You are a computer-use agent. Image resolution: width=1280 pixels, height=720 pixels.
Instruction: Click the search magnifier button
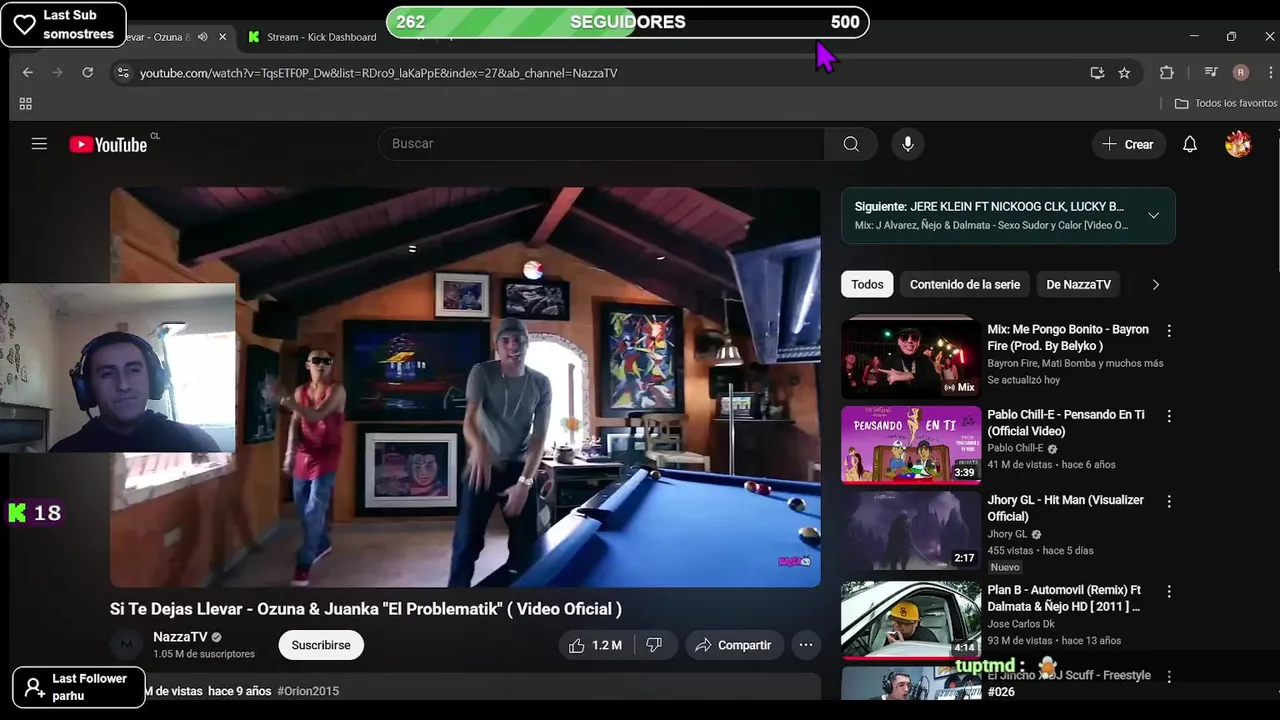coord(851,144)
